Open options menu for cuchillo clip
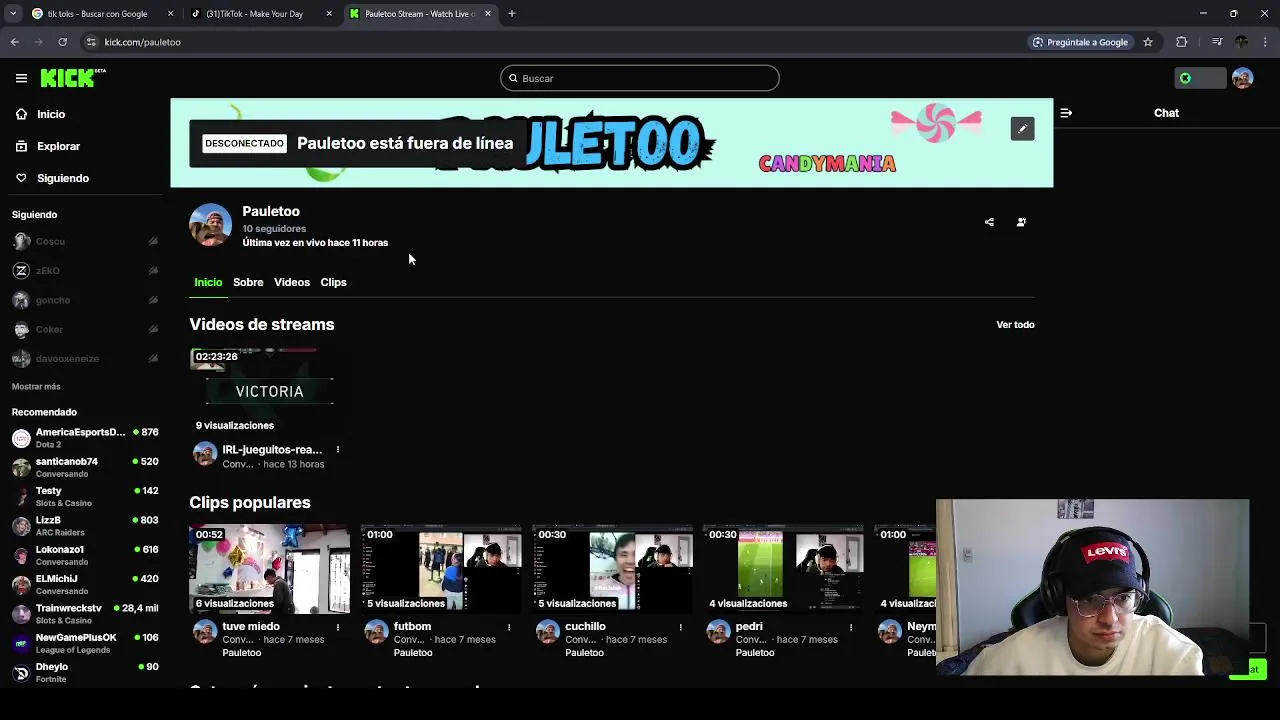The width and height of the screenshot is (1280, 720). (680, 627)
